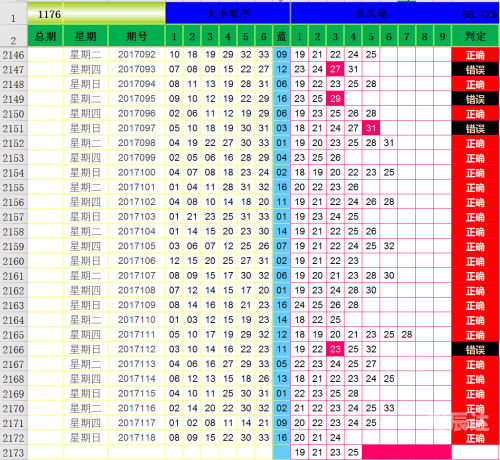The height and width of the screenshot is (460, 500).
Task: Select blue ball cell 16 in row 2172
Action: pos(282,438)
